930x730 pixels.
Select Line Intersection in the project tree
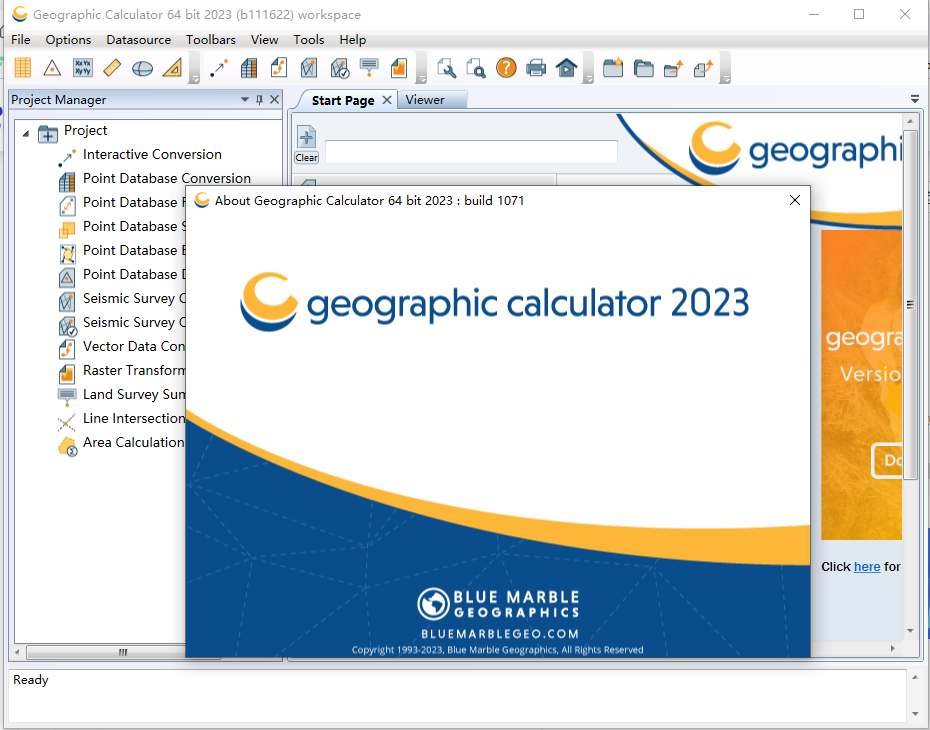[x=133, y=419]
